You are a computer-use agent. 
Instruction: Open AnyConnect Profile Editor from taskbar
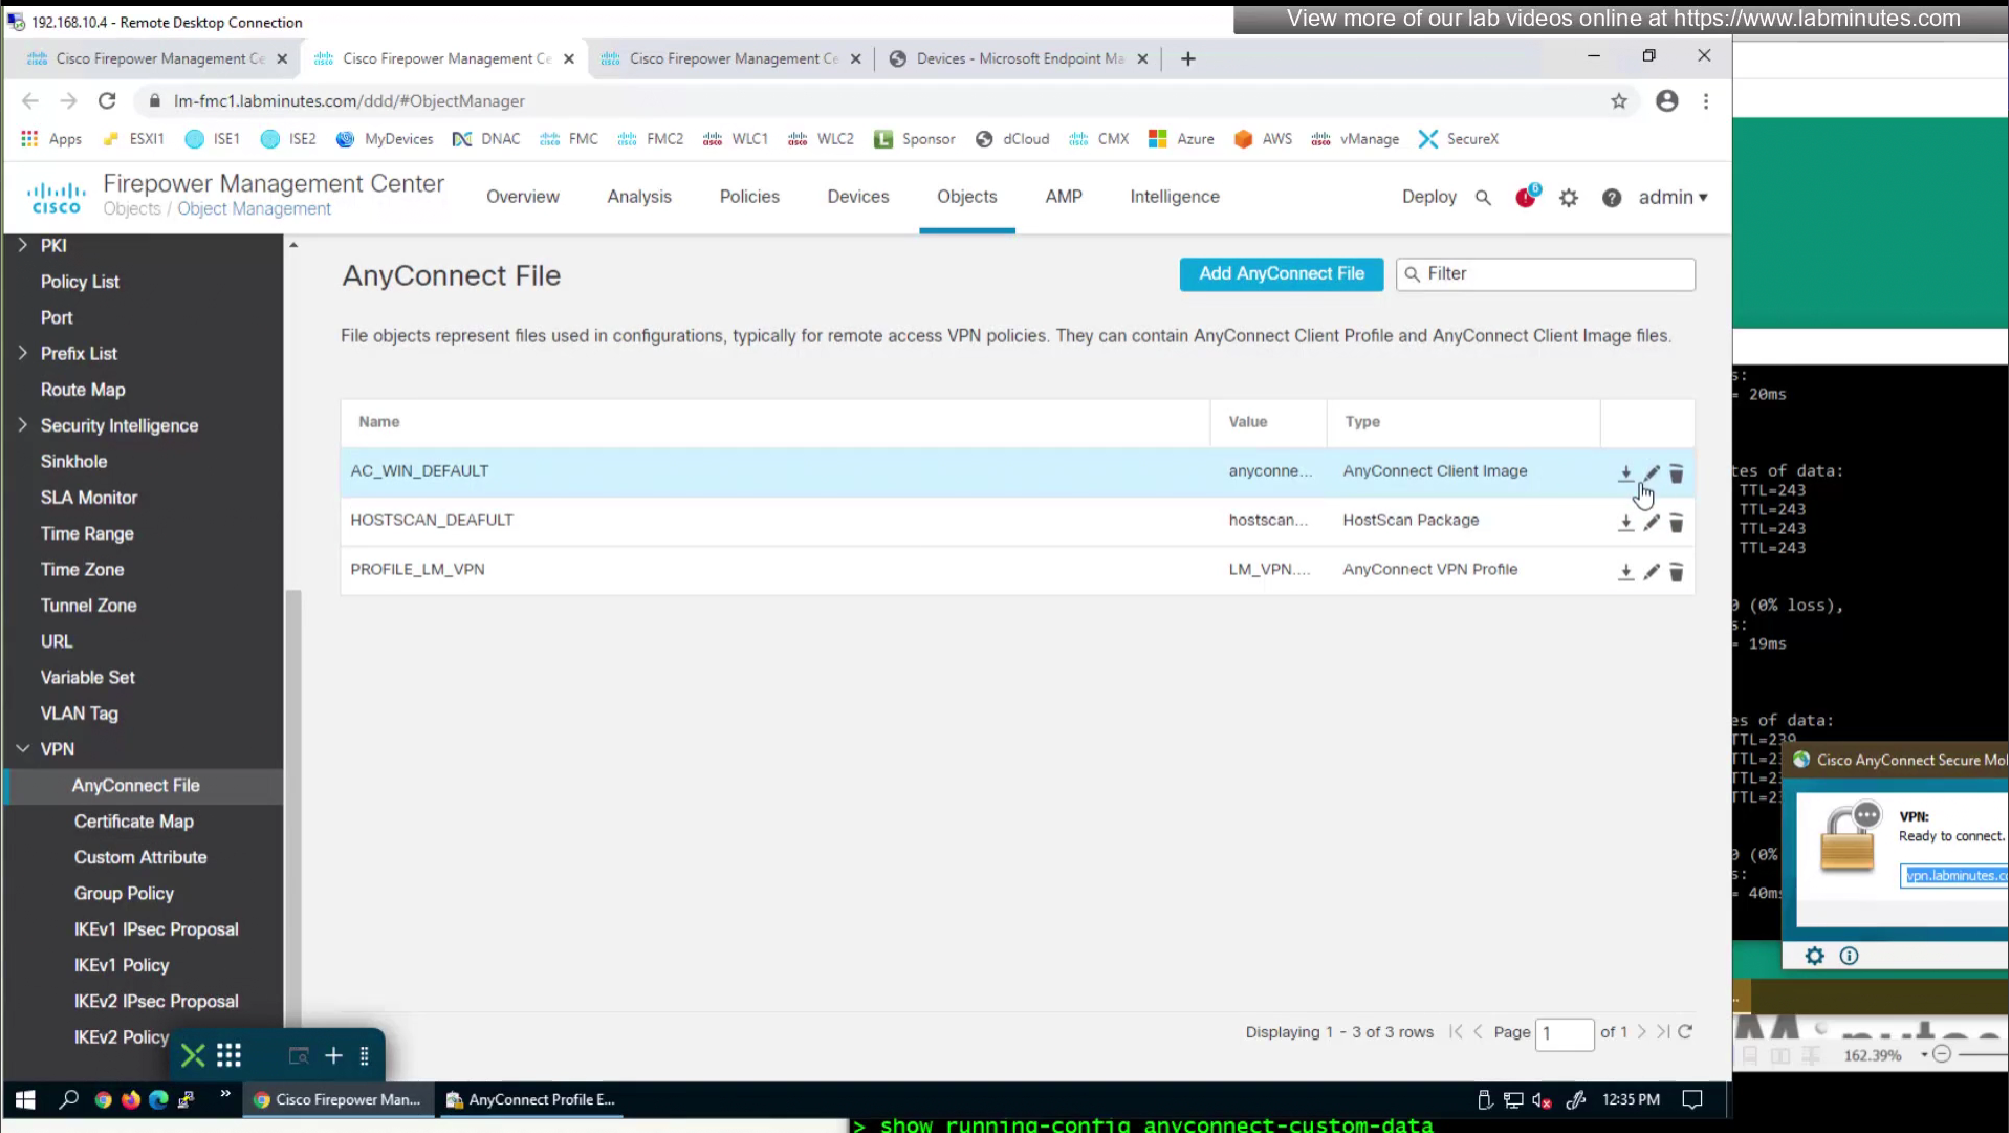531,1100
